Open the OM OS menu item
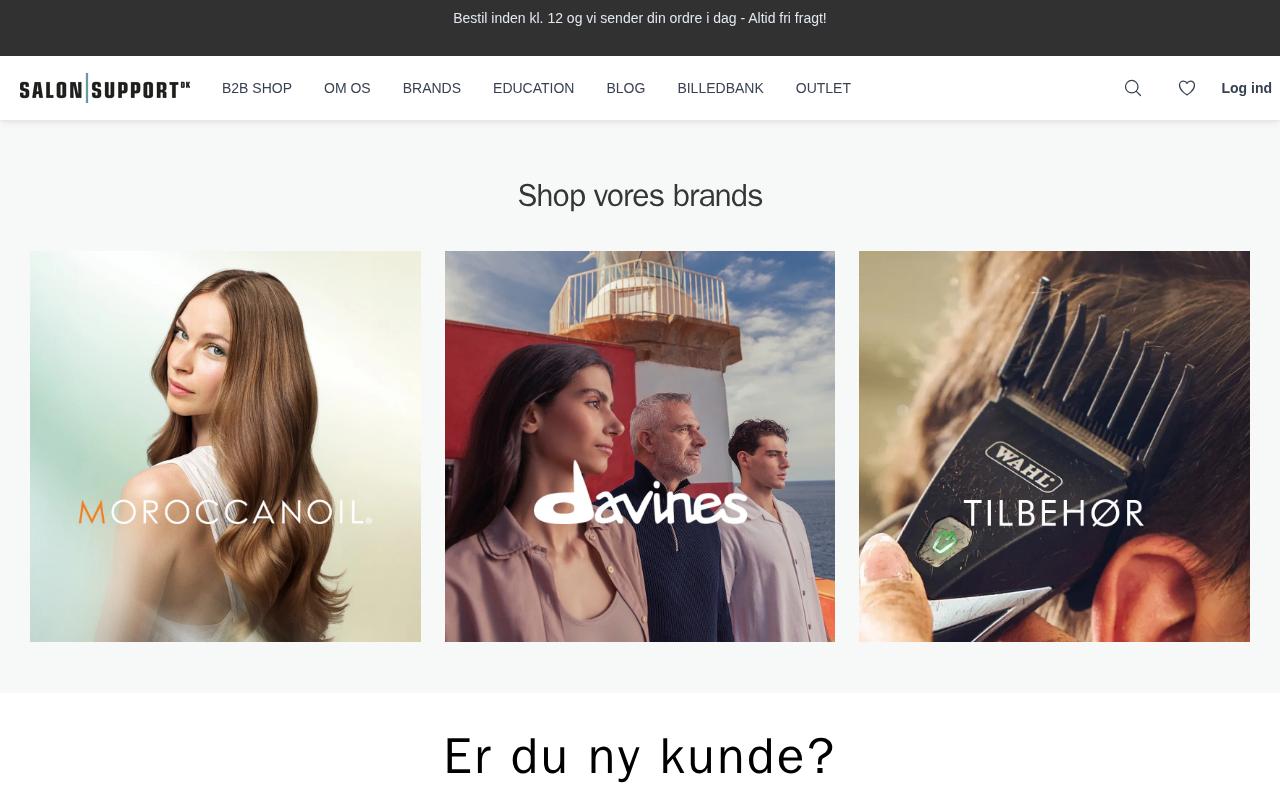1280x800 pixels. (x=347, y=88)
